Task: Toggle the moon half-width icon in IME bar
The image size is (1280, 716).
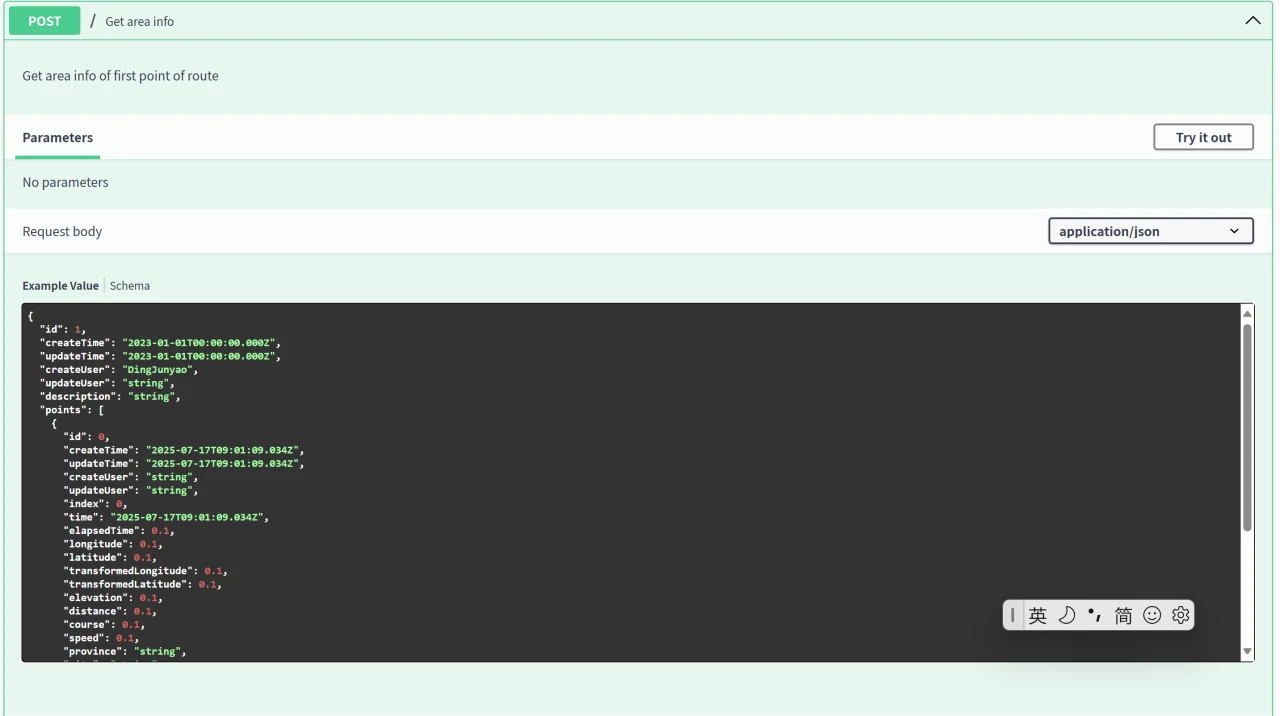Action: (x=1067, y=616)
